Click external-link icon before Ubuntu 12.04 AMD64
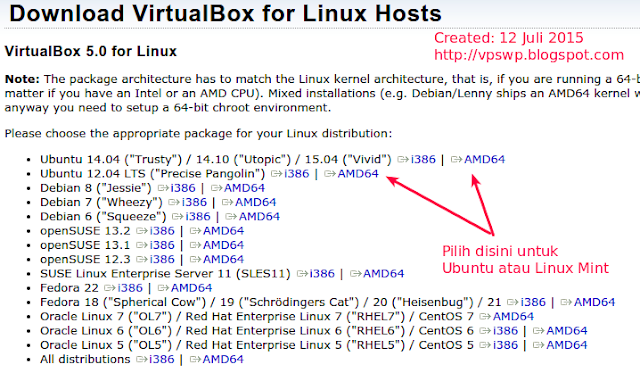This screenshot has height=373, width=640. coord(330,174)
